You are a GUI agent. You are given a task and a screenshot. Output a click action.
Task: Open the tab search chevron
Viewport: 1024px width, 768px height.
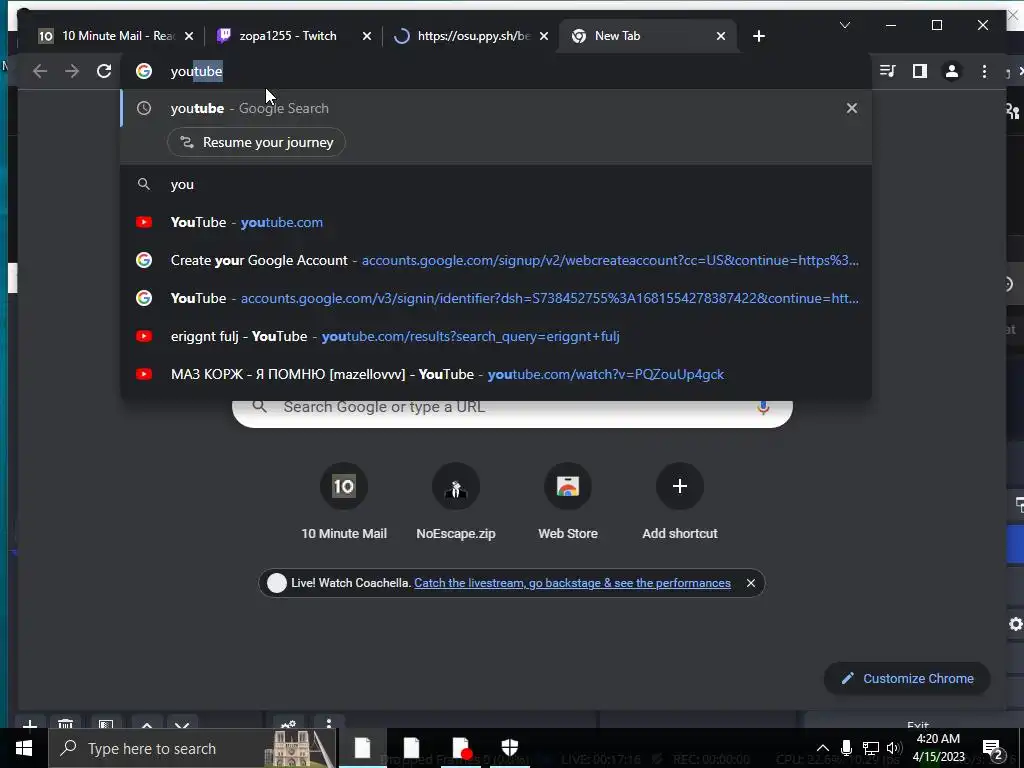point(844,25)
